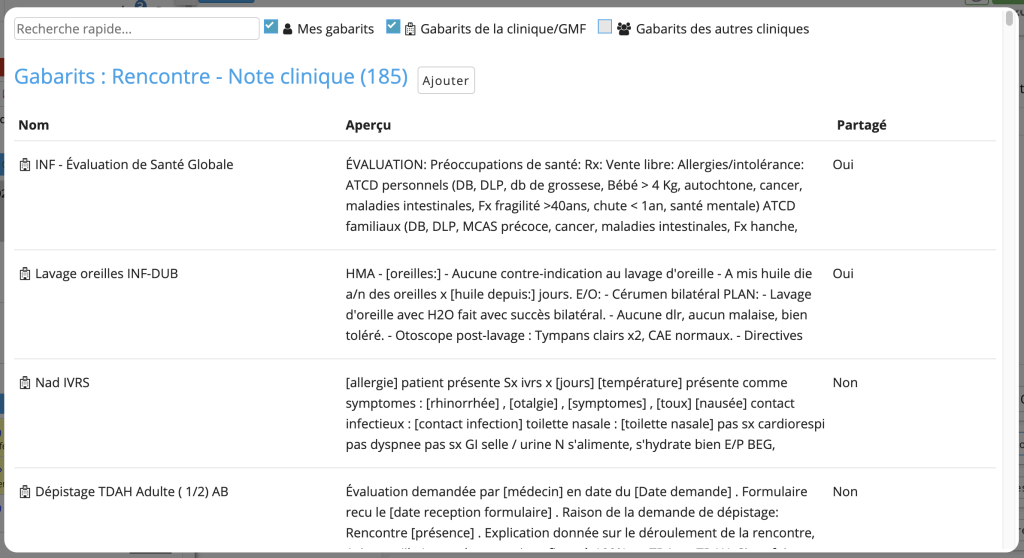Uncheck the Mes gabarits checkbox
This screenshot has height=558, width=1024.
pyautogui.click(x=271, y=27)
